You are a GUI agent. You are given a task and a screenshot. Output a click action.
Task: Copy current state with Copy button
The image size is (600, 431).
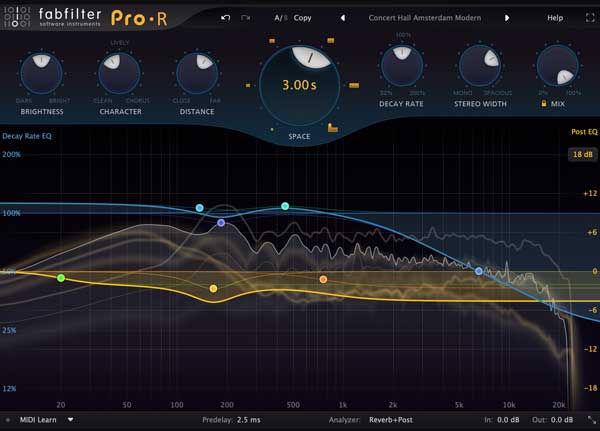pos(302,18)
